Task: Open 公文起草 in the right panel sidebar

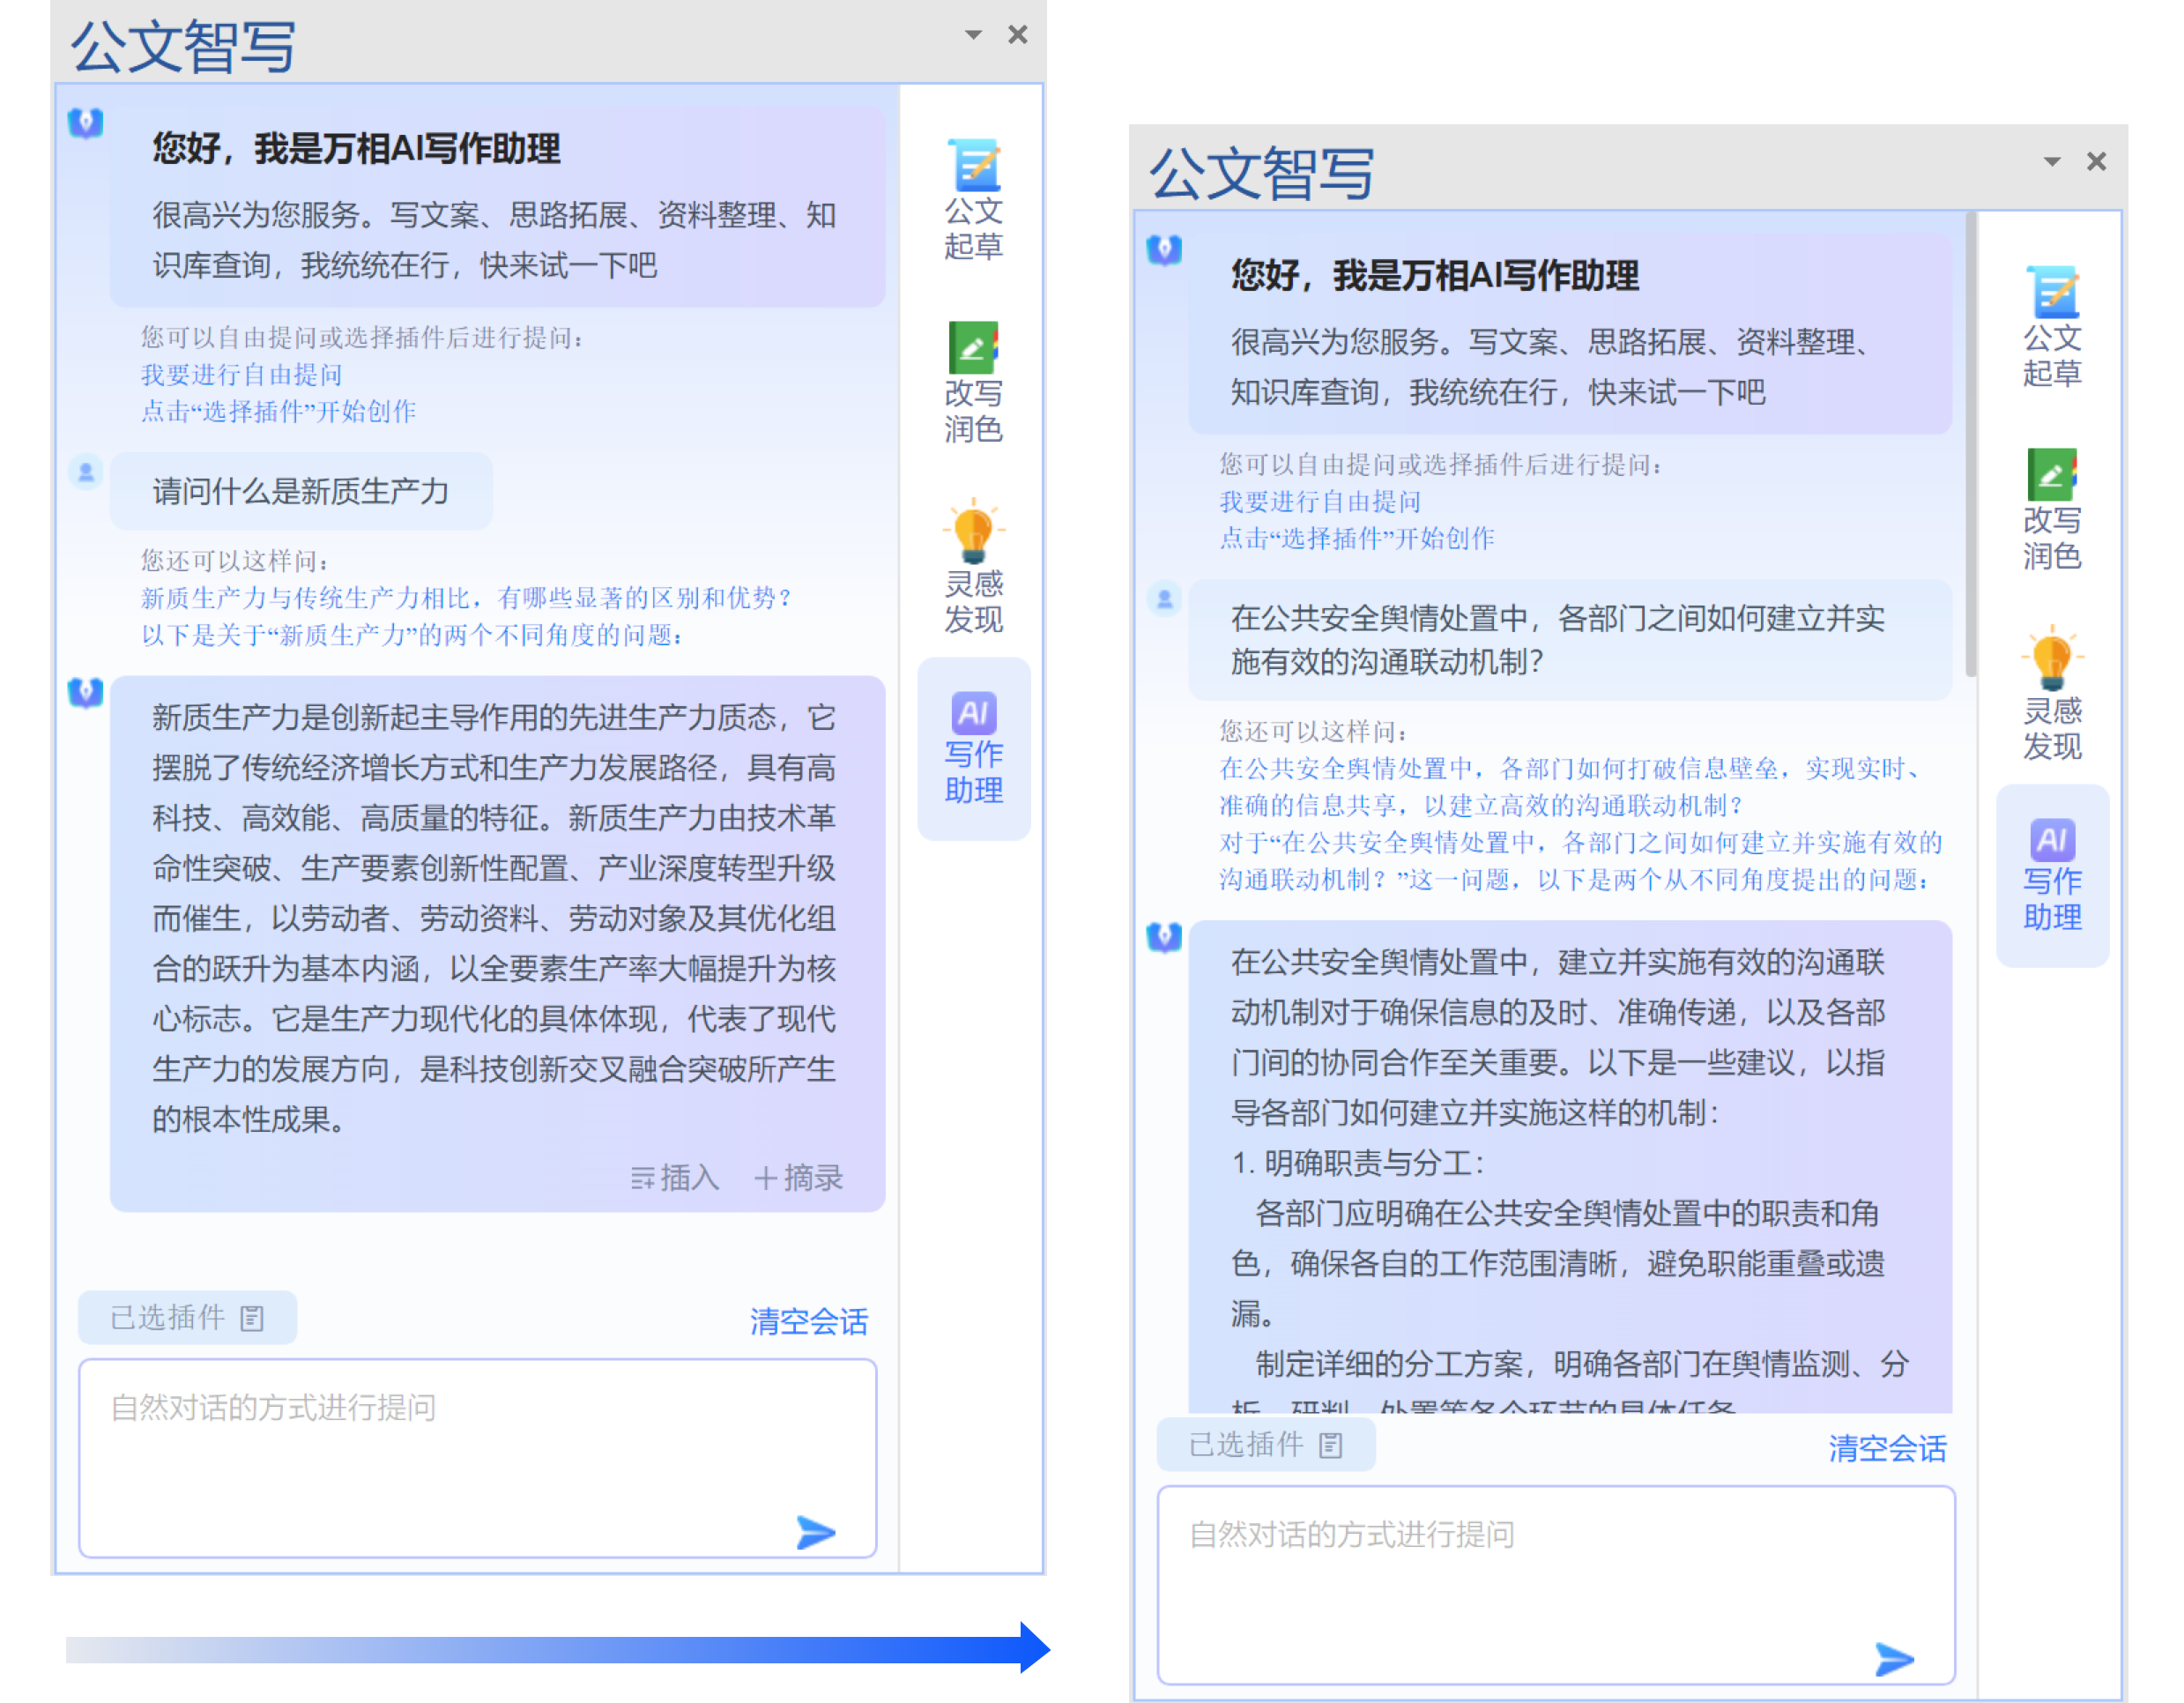Action: coord(2051,327)
